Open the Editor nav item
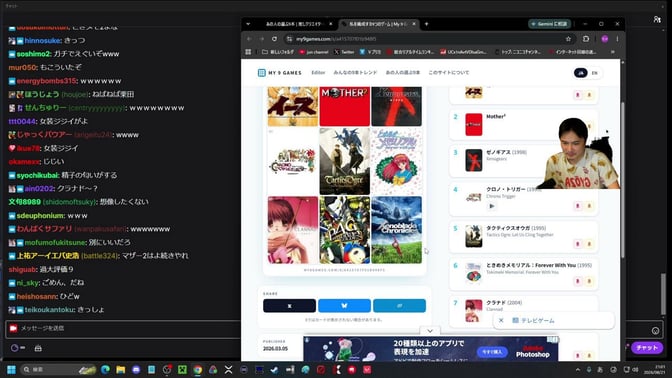The width and height of the screenshot is (672, 378). (x=318, y=72)
